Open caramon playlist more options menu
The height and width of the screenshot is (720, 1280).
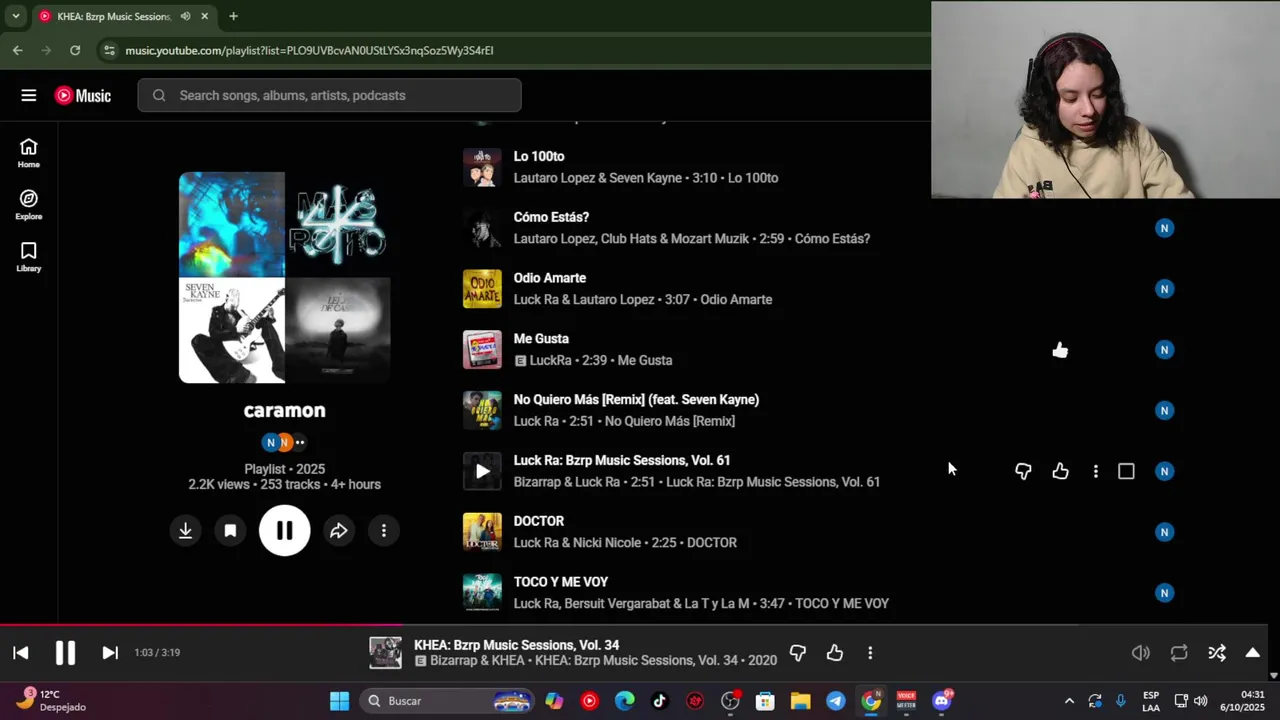point(384,531)
